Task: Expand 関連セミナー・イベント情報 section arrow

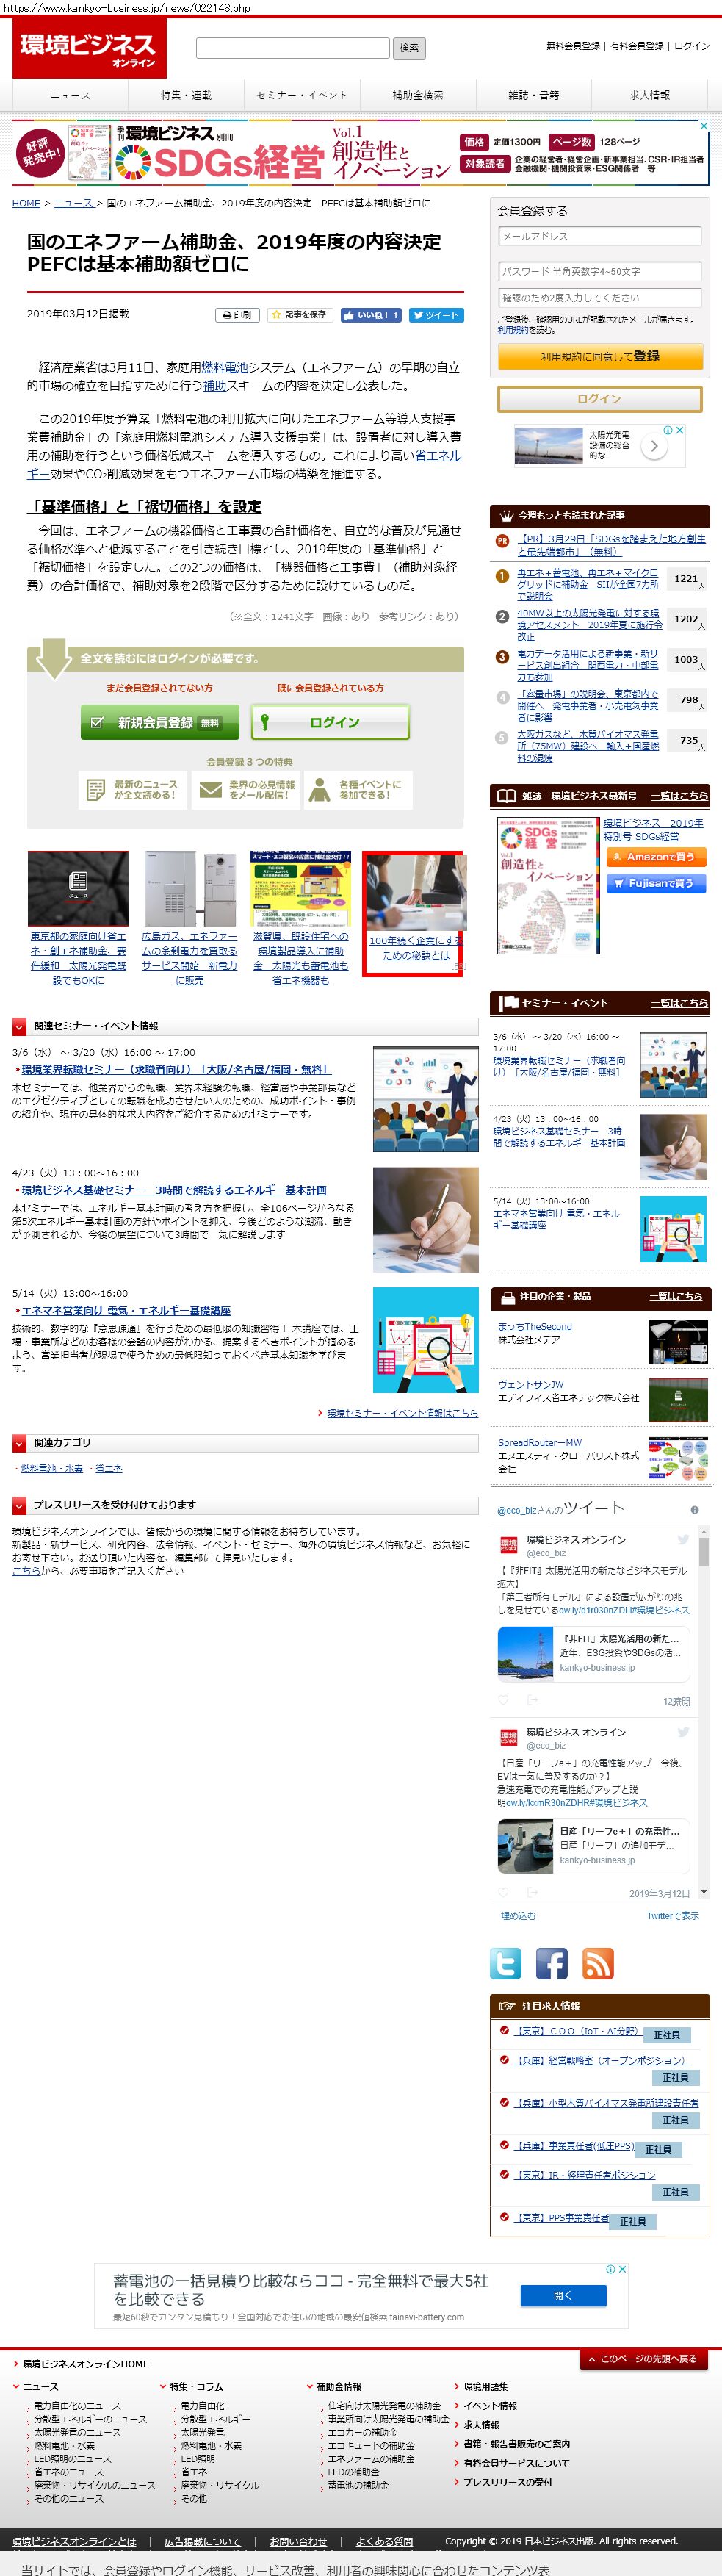Action: coord(19,1026)
